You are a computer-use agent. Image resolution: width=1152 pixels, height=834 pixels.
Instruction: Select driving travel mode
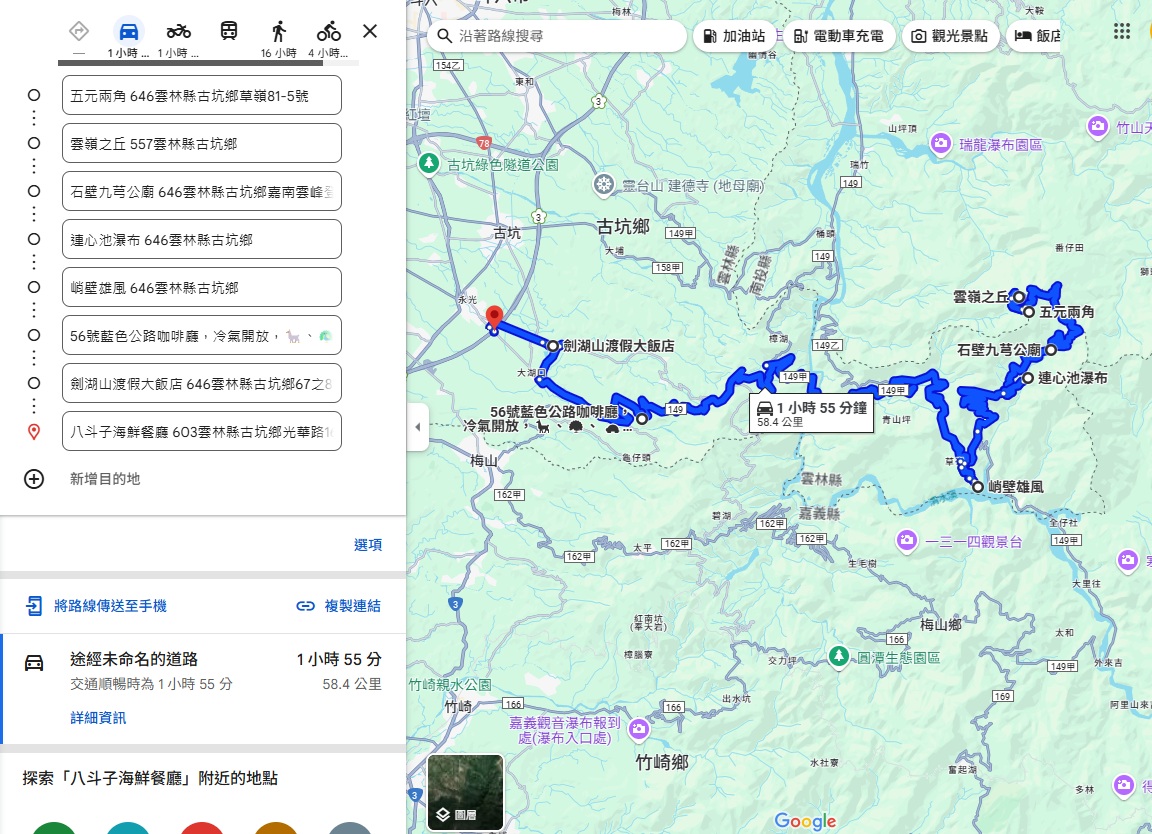pos(129,31)
